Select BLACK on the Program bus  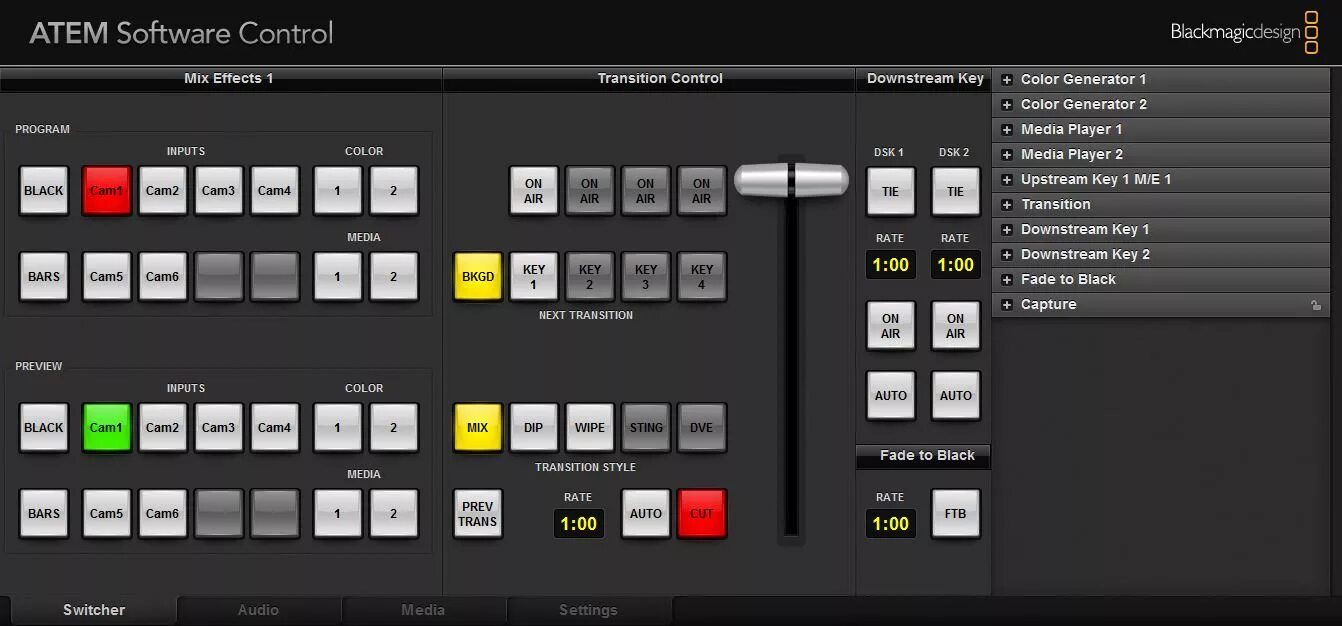click(x=44, y=190)
